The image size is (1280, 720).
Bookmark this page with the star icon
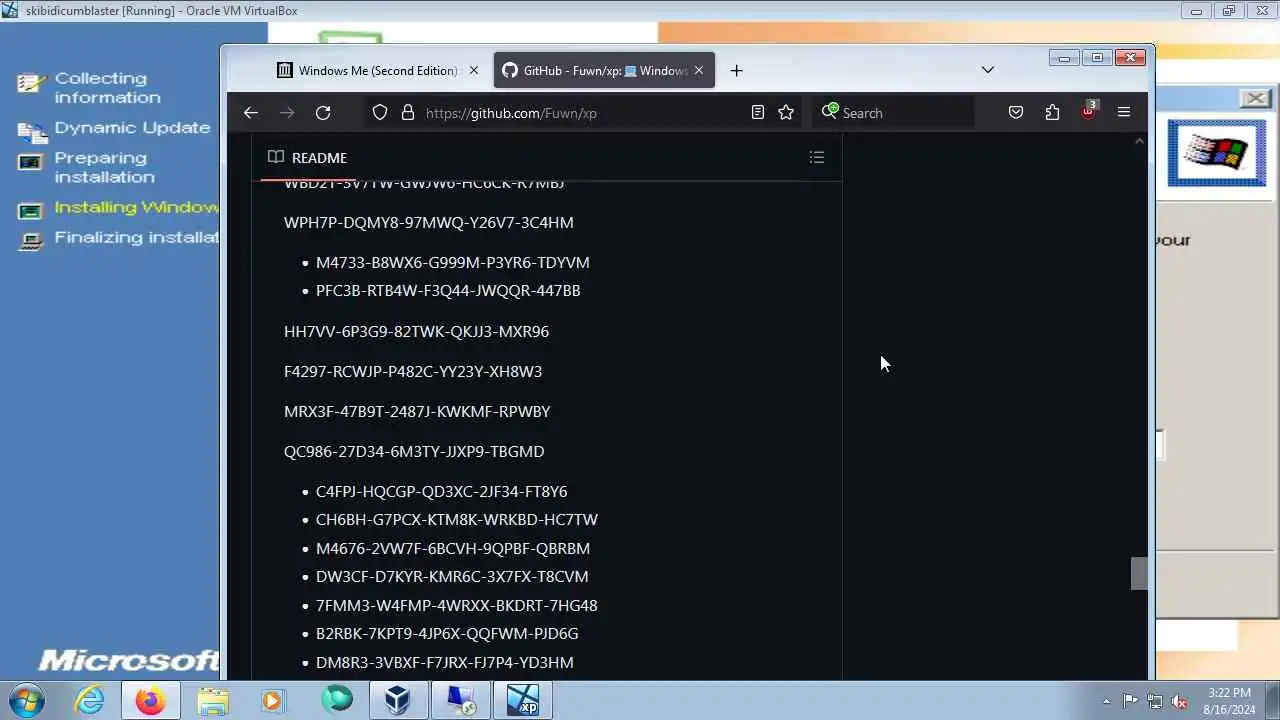786,113
